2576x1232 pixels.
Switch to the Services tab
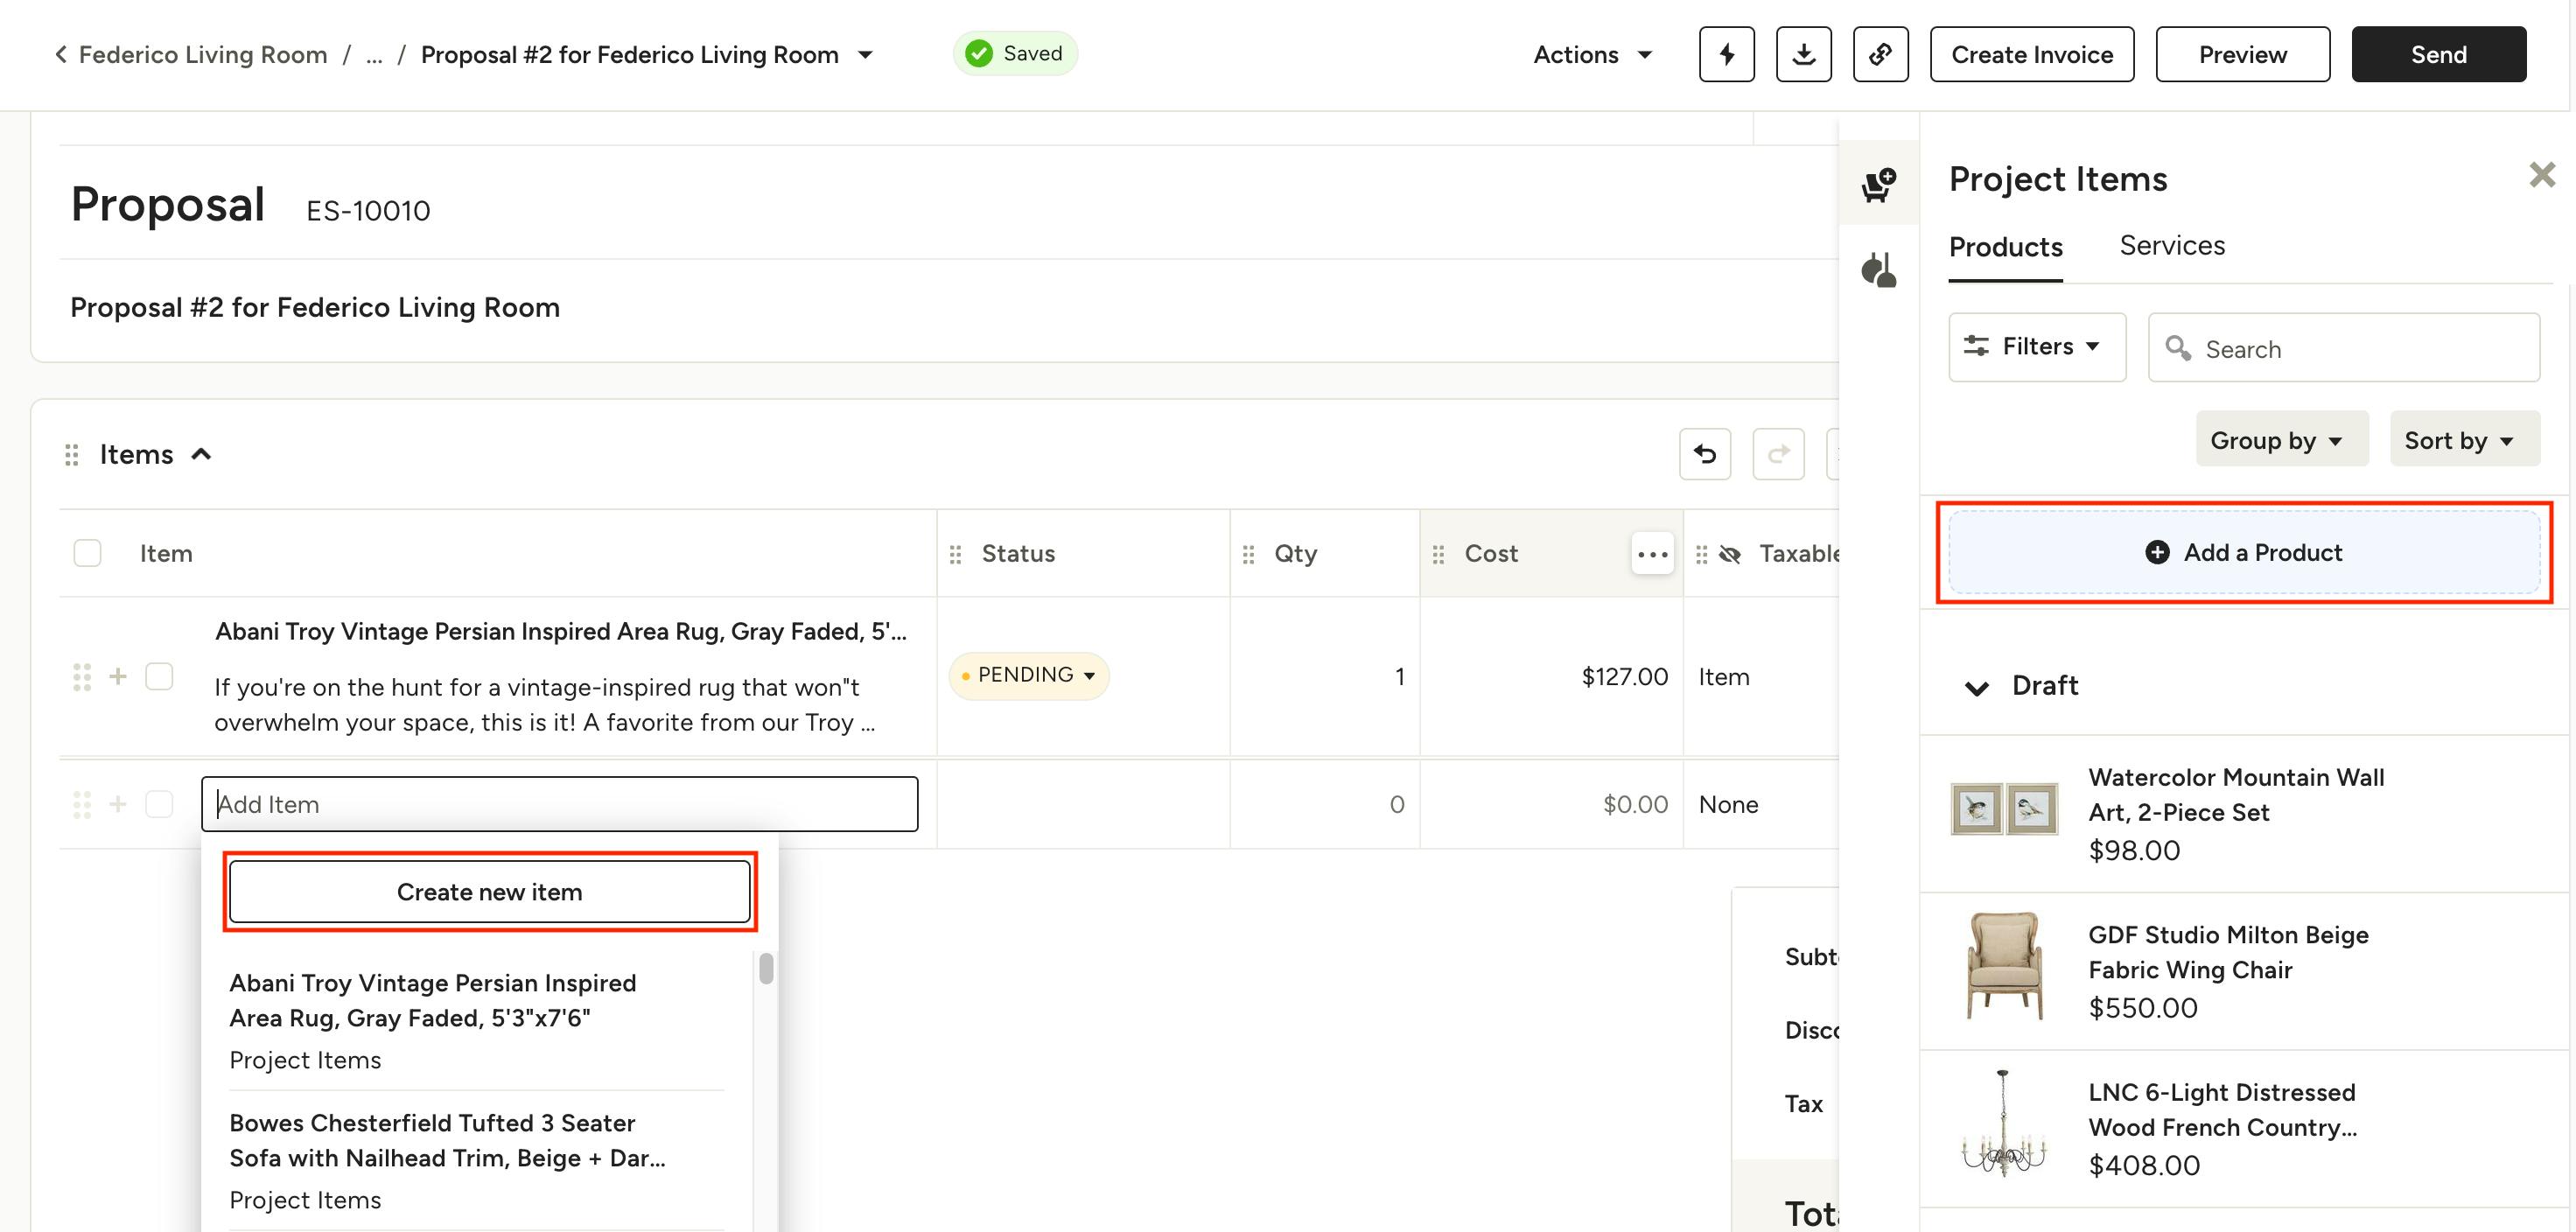[x=2172, y=246]
